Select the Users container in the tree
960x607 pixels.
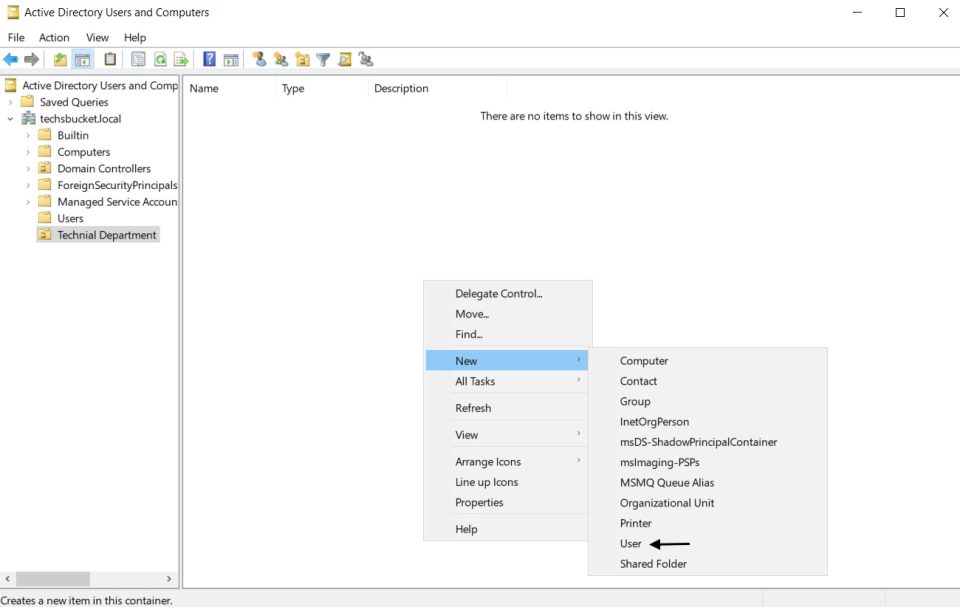70,218
